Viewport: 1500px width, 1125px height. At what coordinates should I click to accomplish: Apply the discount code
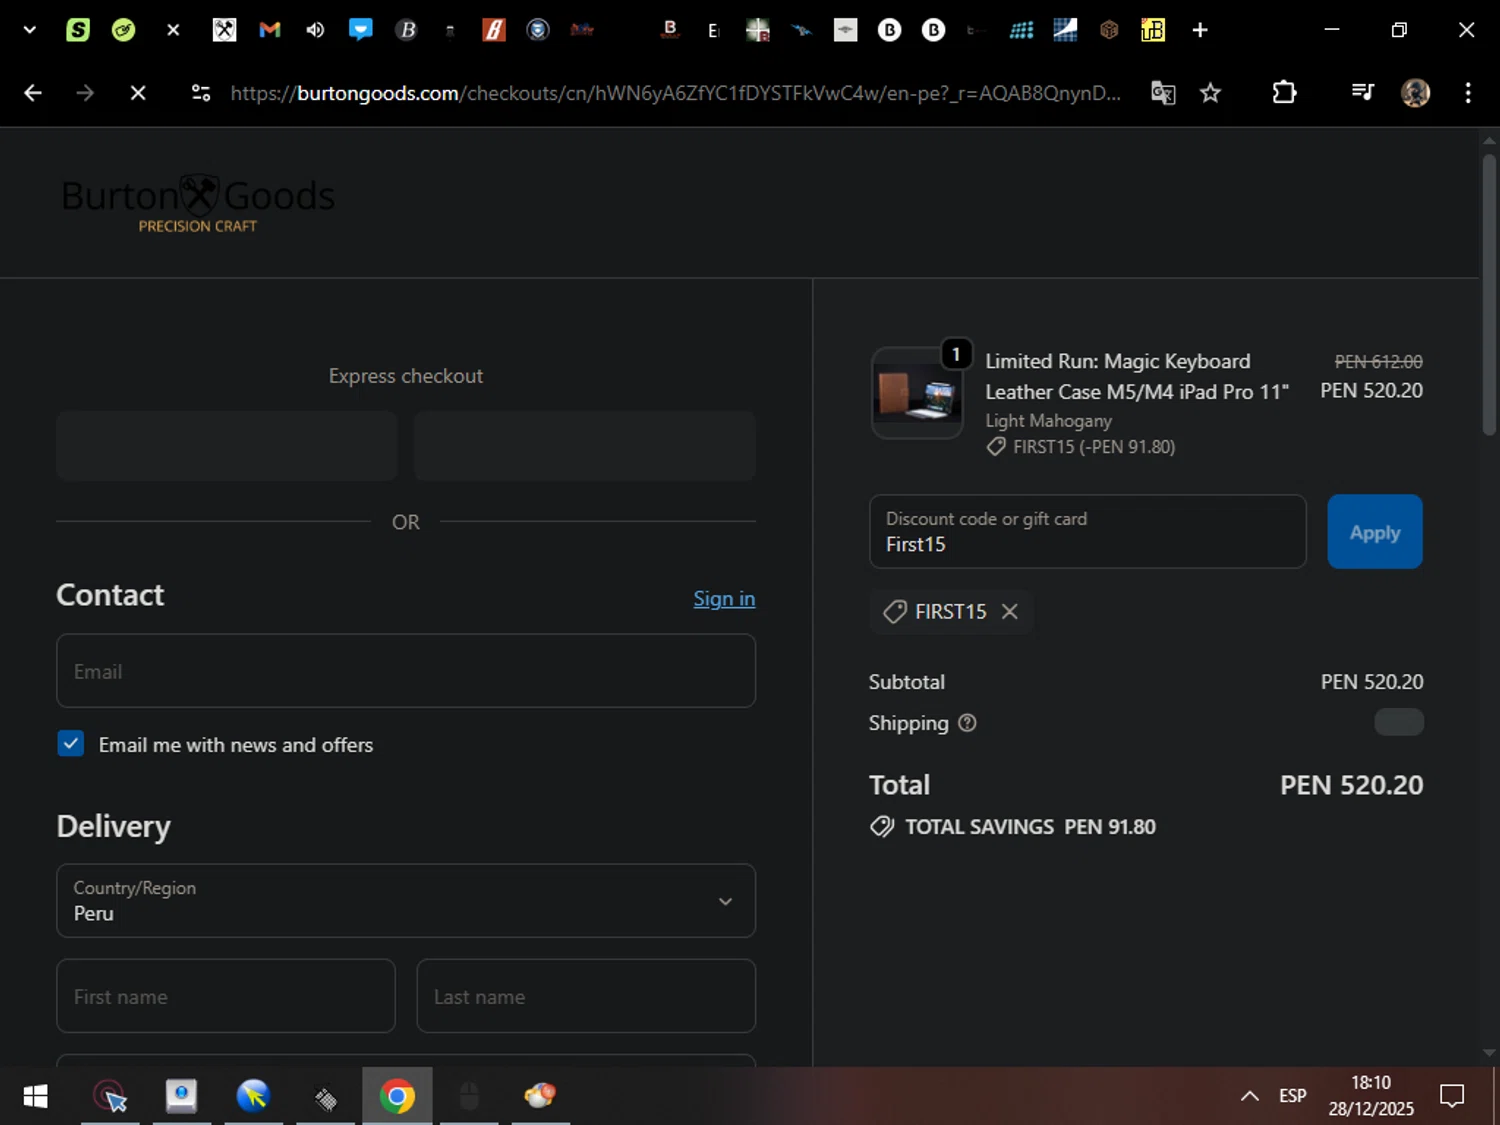[1375, 532]
